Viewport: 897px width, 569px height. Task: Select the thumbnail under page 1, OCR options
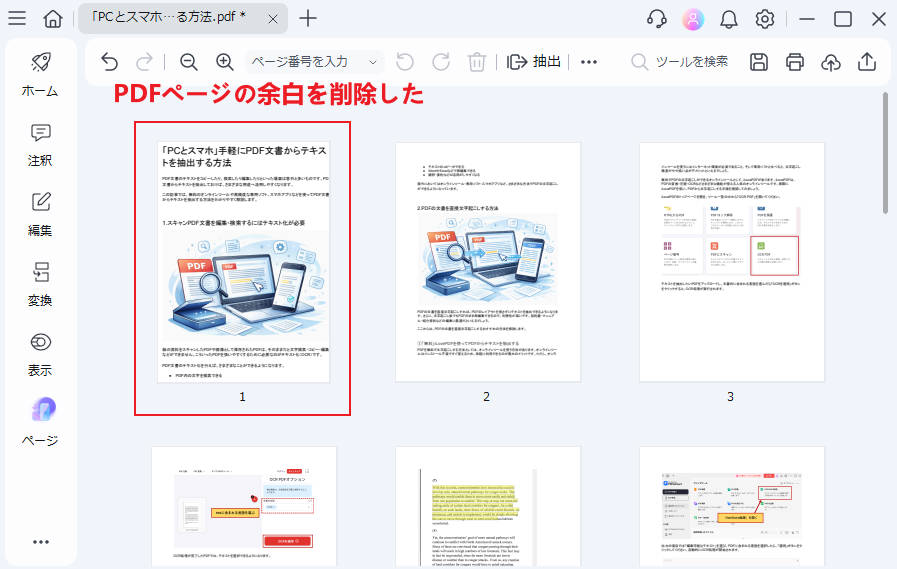click(x=244, y=508)
